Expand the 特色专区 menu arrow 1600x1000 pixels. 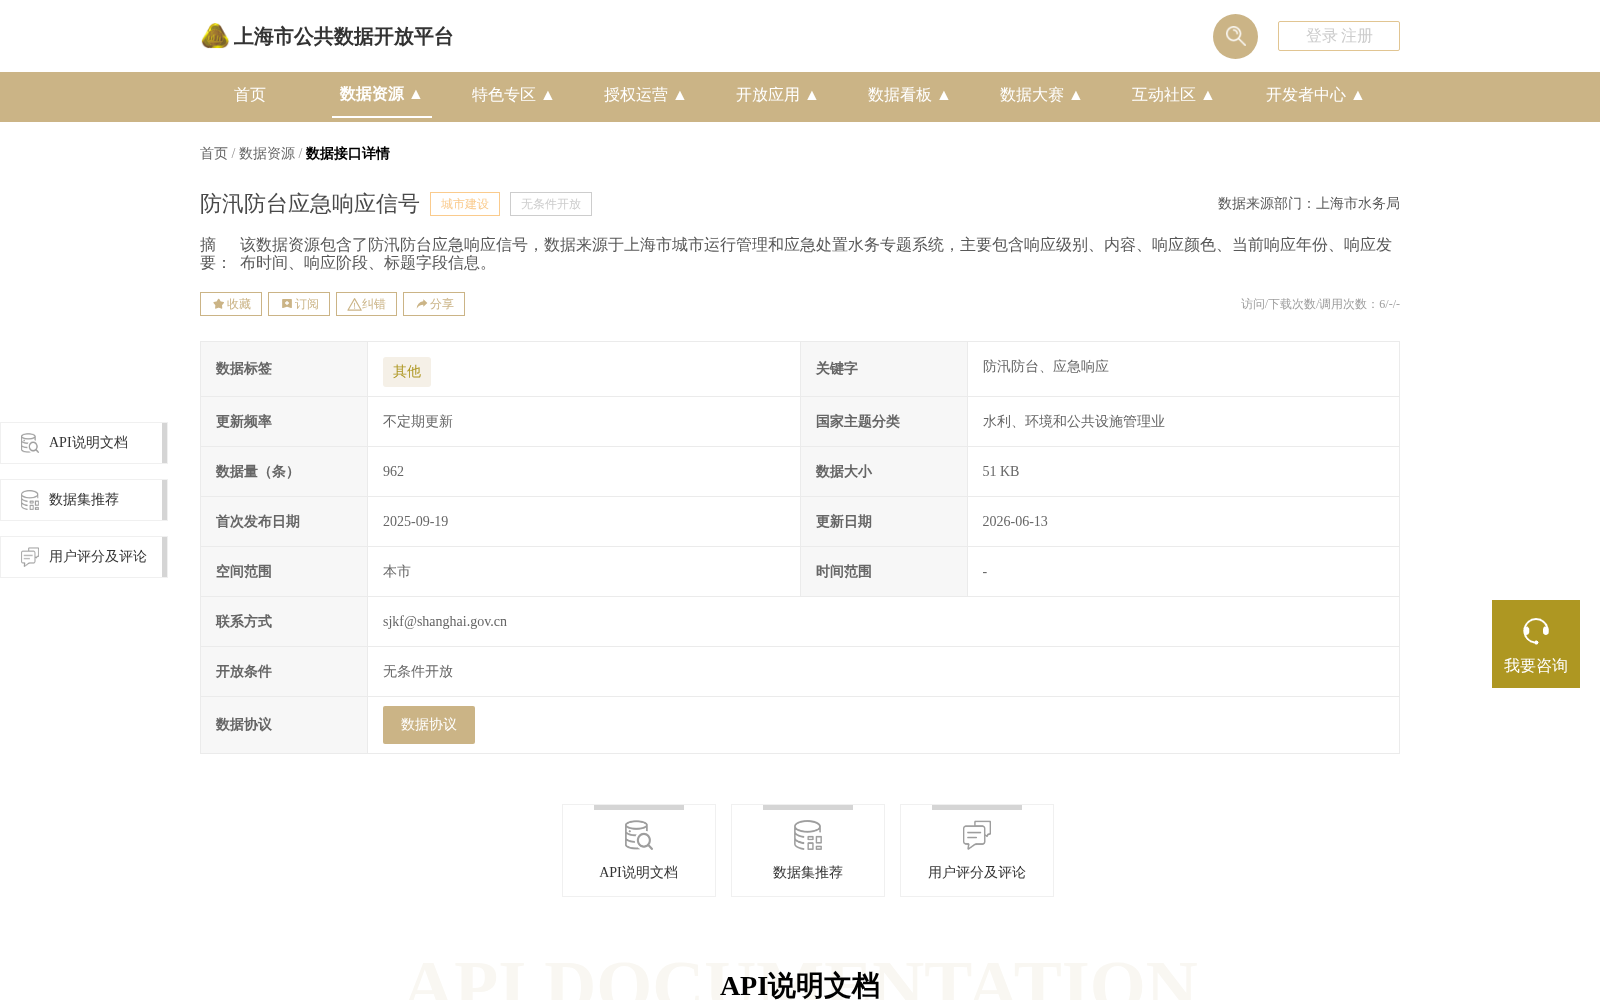pyautogui.click(x=548, y=95)
